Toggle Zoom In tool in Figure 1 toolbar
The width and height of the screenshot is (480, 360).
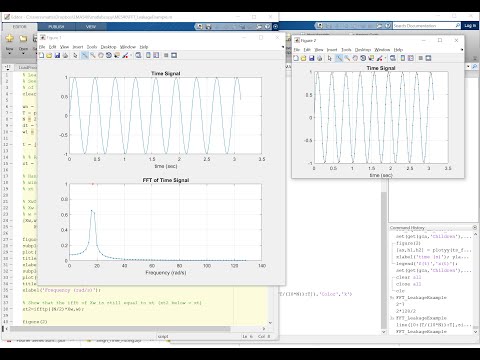point(85,55)
